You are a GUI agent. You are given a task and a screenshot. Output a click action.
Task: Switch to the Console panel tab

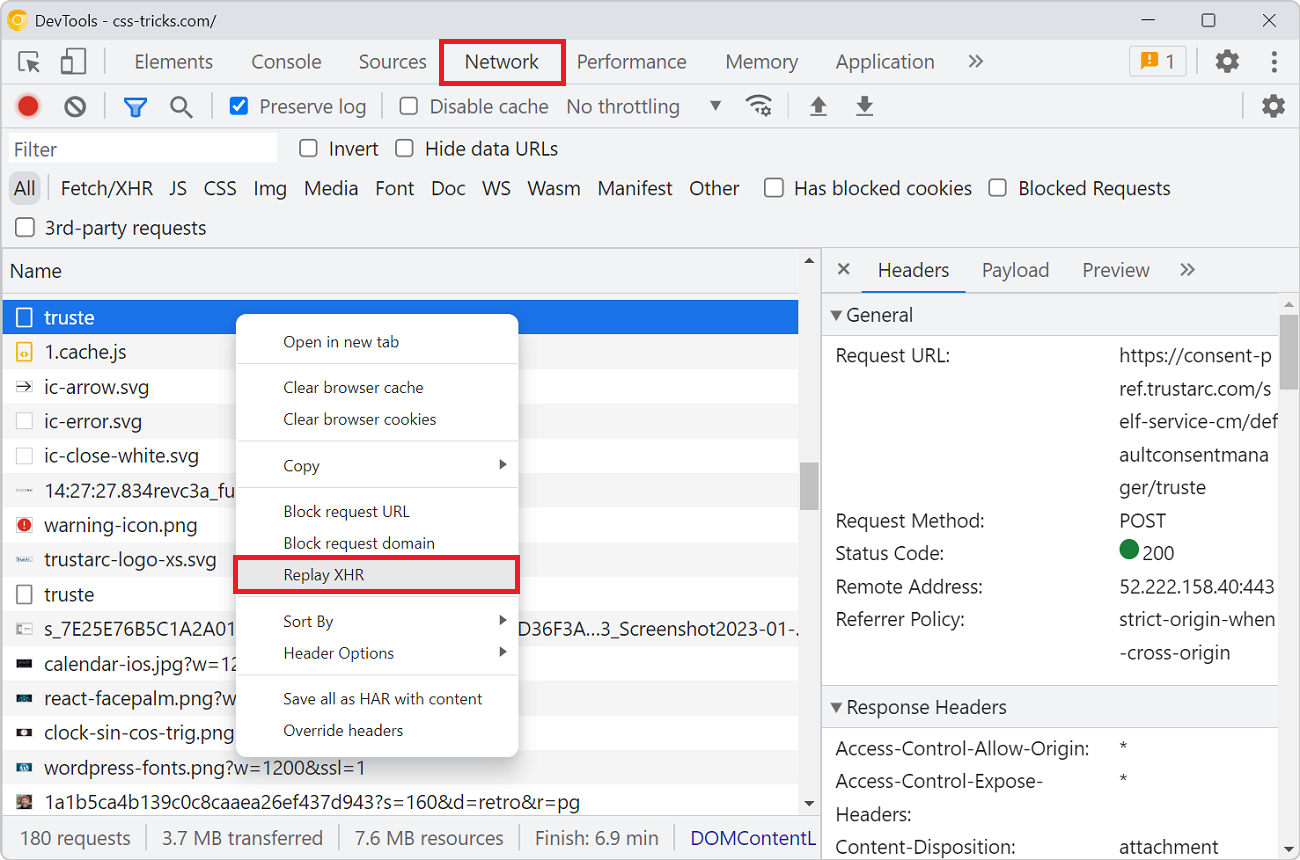(286, 62)
